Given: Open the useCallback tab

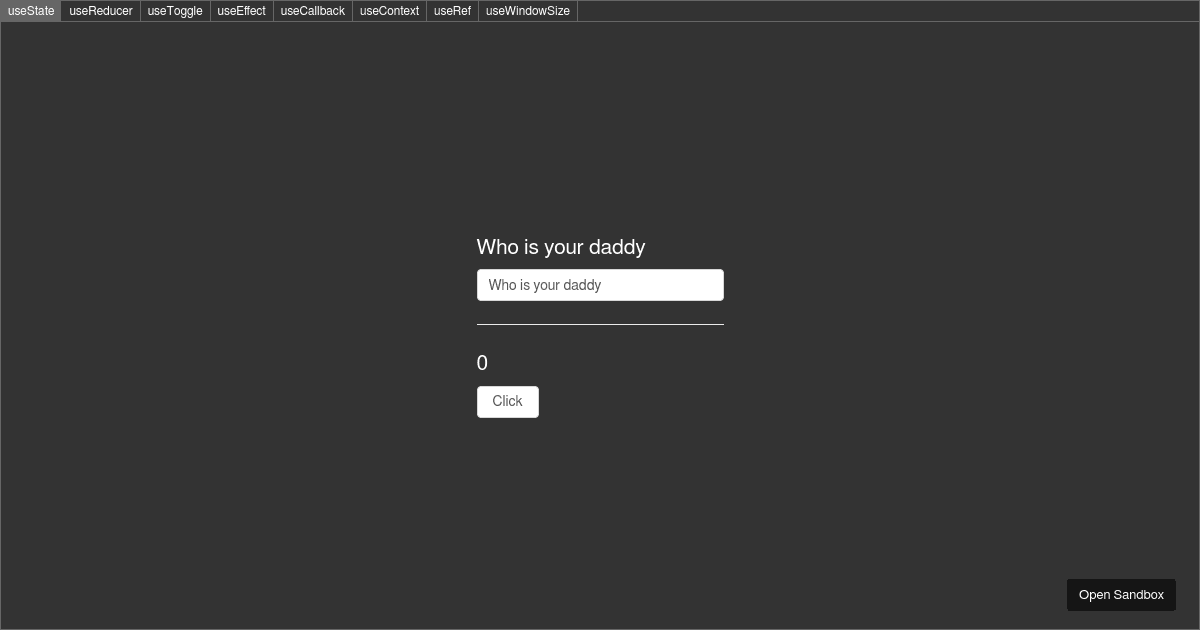Looking at the screenshot, I should pos(312,11).
